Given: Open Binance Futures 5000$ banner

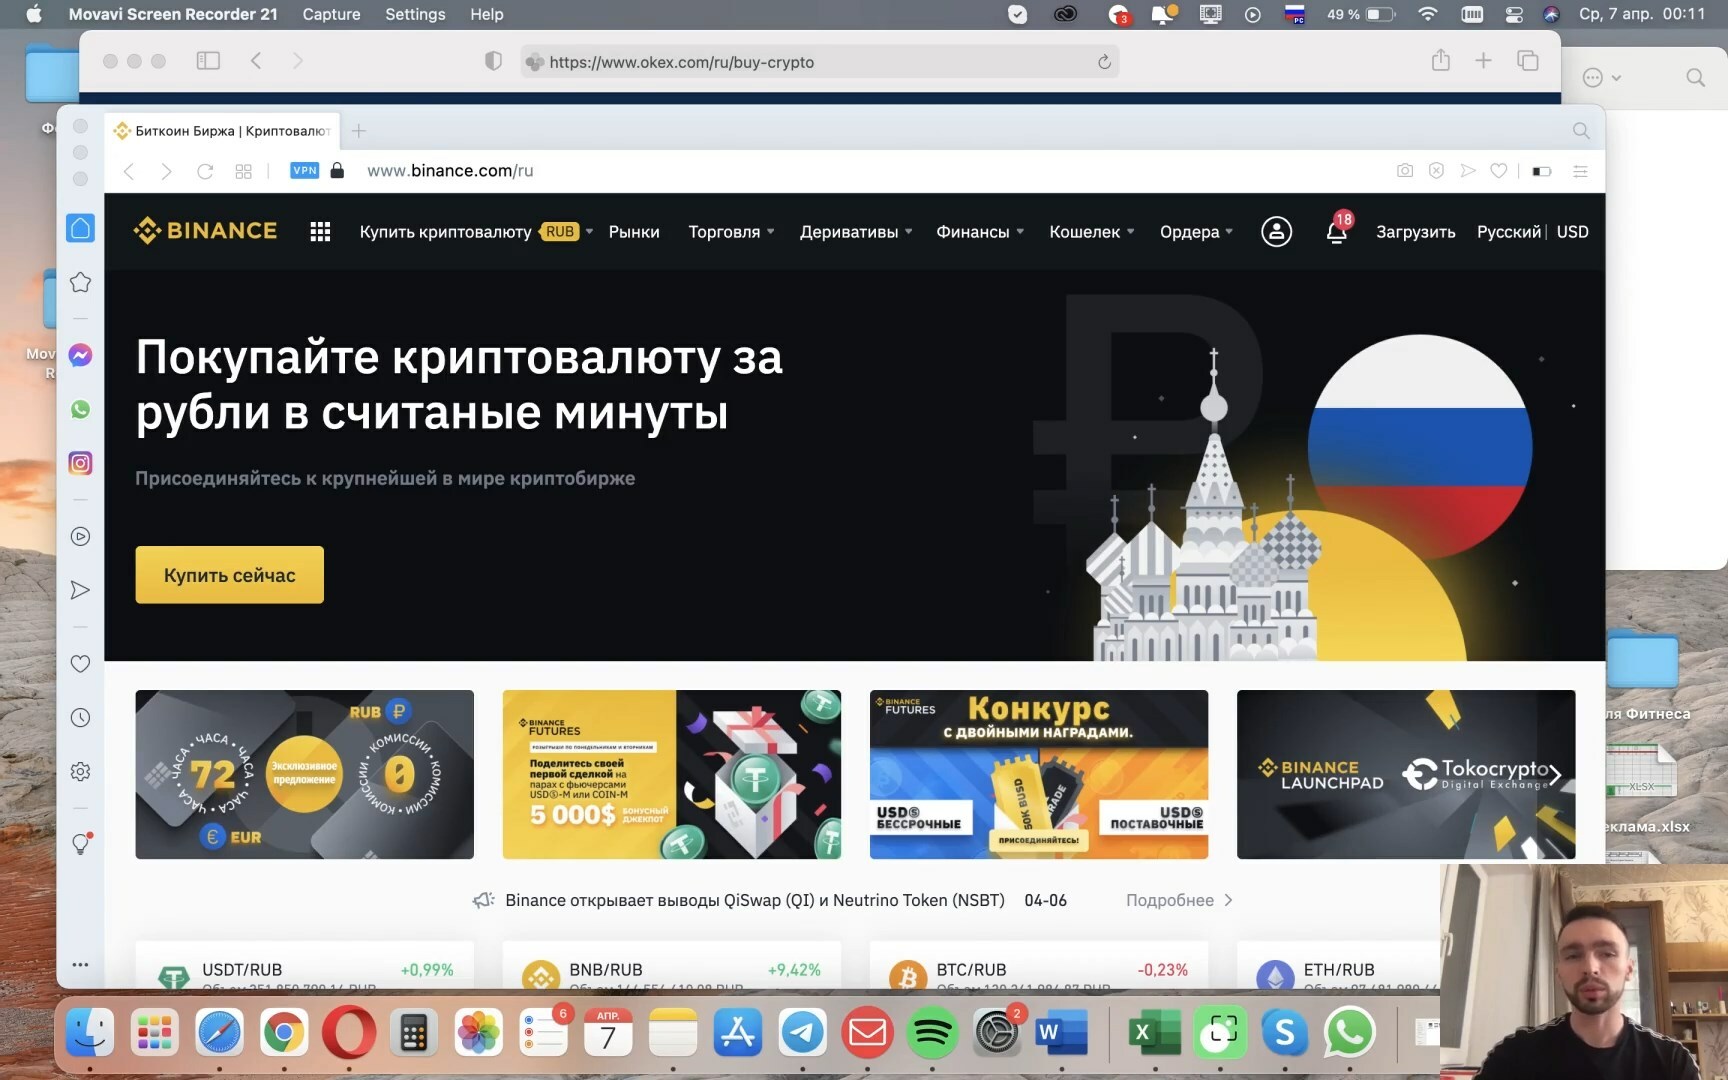Looking at the screenshot, I should pyautogui.click(x=672, y=774).
